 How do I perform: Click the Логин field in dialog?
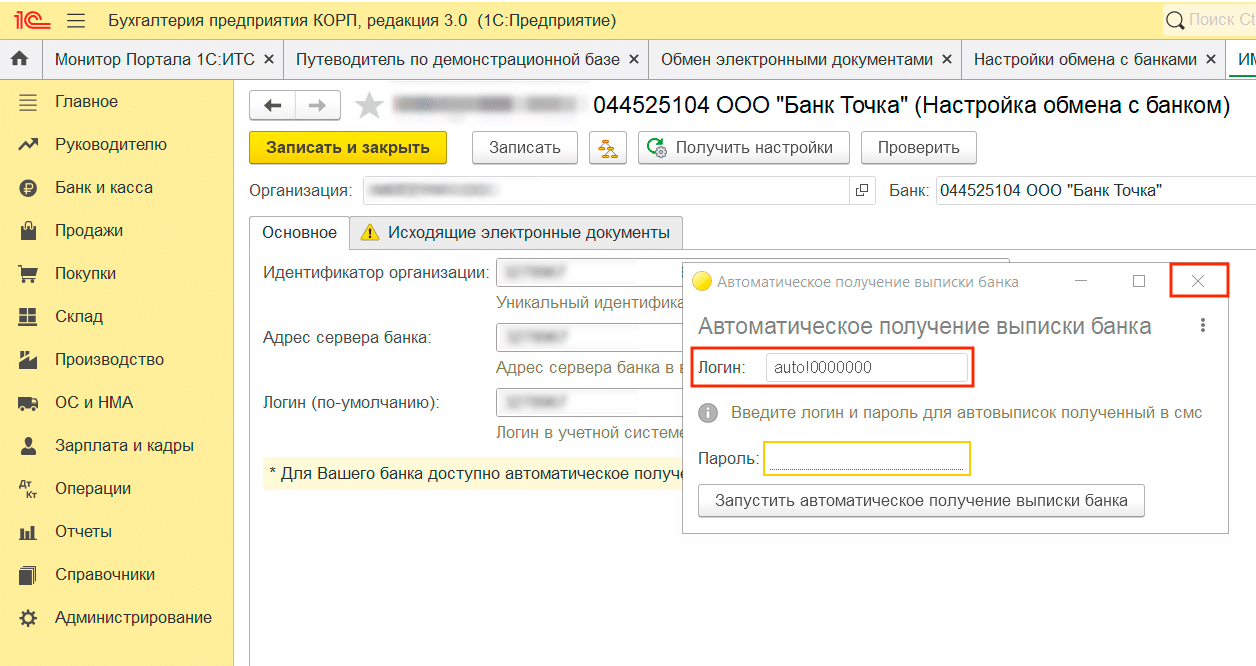point(866,368)
